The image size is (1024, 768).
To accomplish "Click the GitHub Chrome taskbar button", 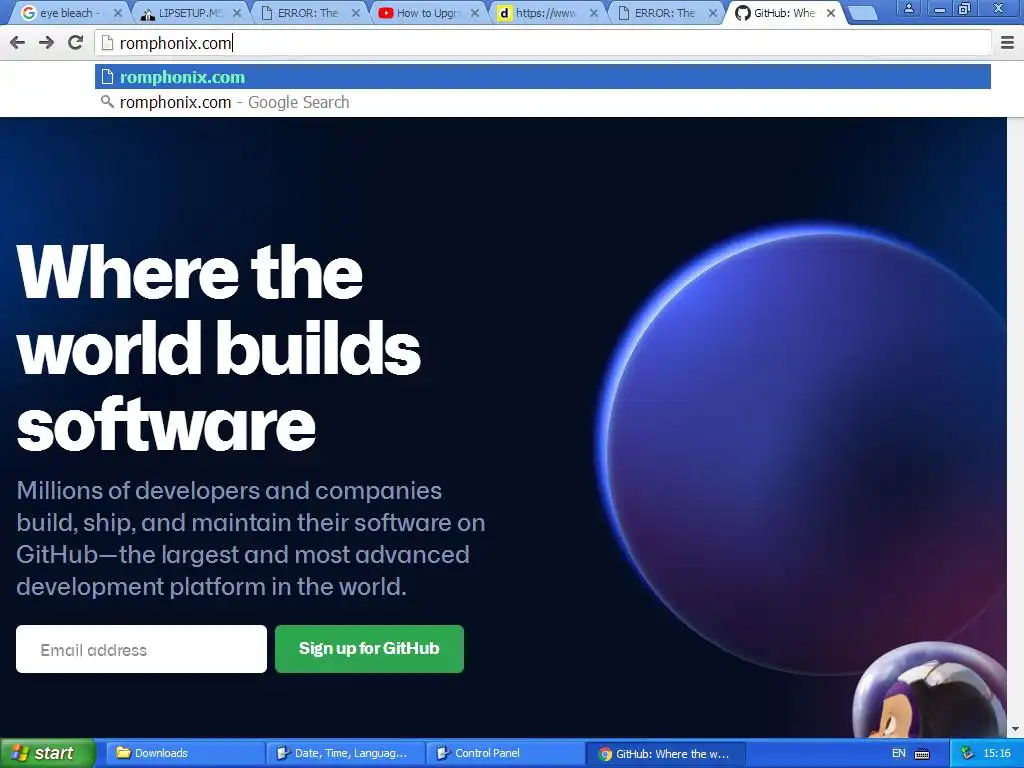I will tap(665, 754).
